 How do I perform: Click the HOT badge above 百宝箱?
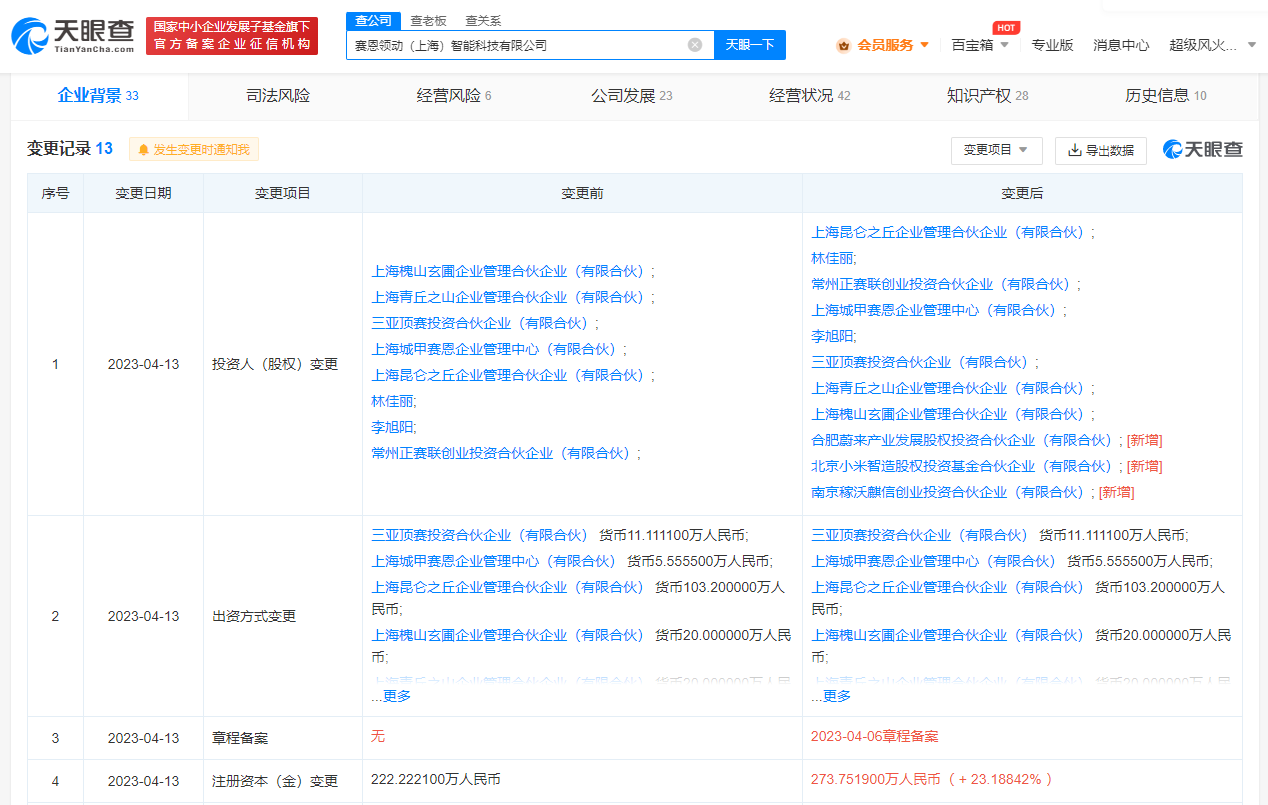click(x=1006, y=28)
